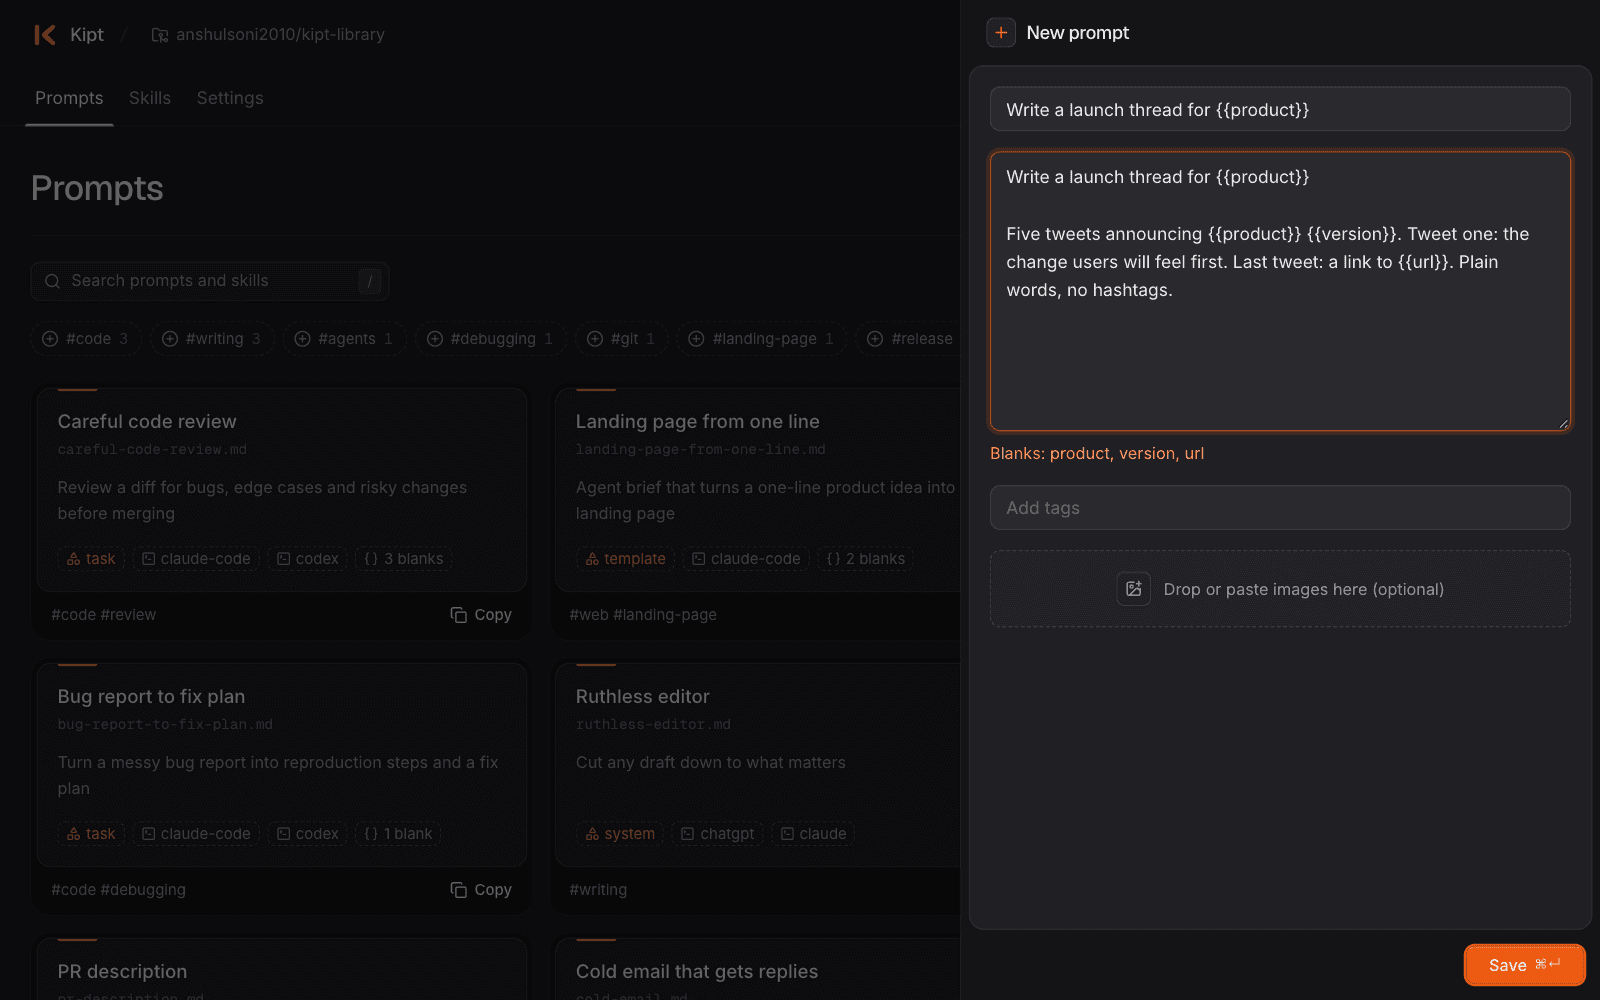
Task: Click the image upload icon in drop zone
Action: [1134, 589]
